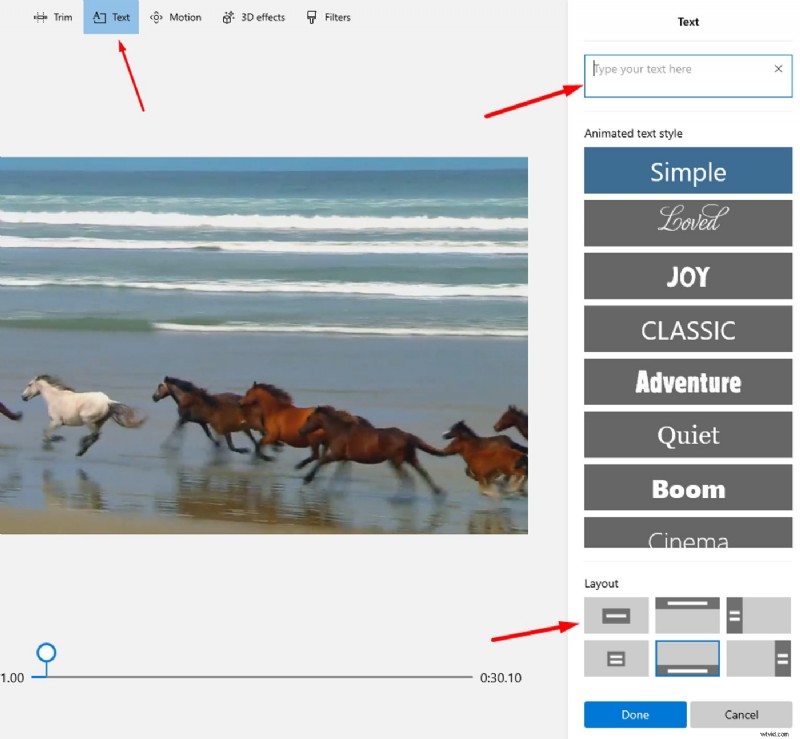Open the 3D effects tool
The width and height of the screenshot is (800, 739).
point(253,17)
